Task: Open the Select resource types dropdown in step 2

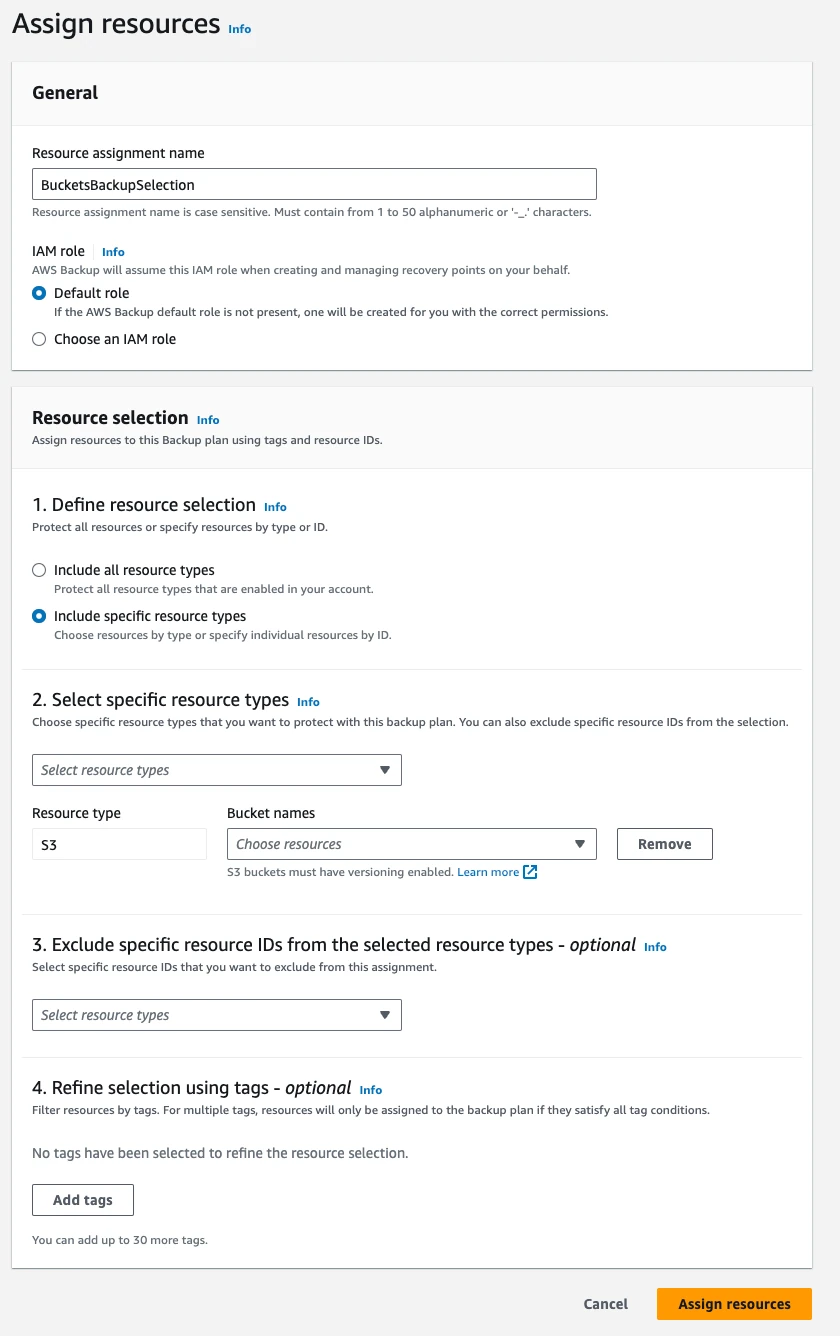Action: pos(216,770)
